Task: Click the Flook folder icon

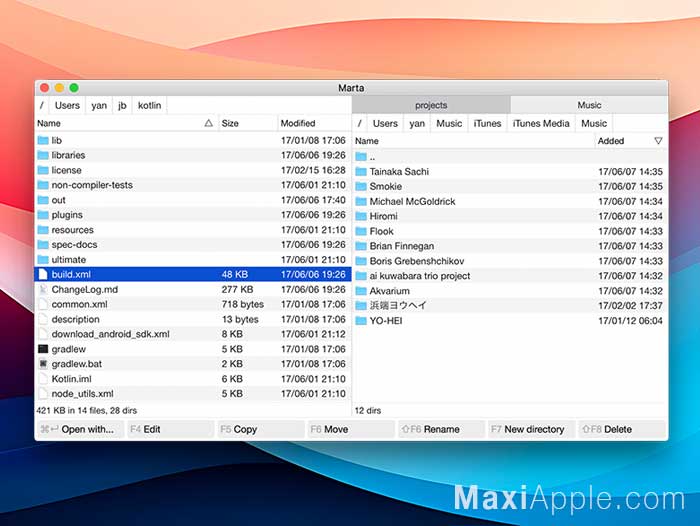Action: pyautogui.click(x=361, y=231)
